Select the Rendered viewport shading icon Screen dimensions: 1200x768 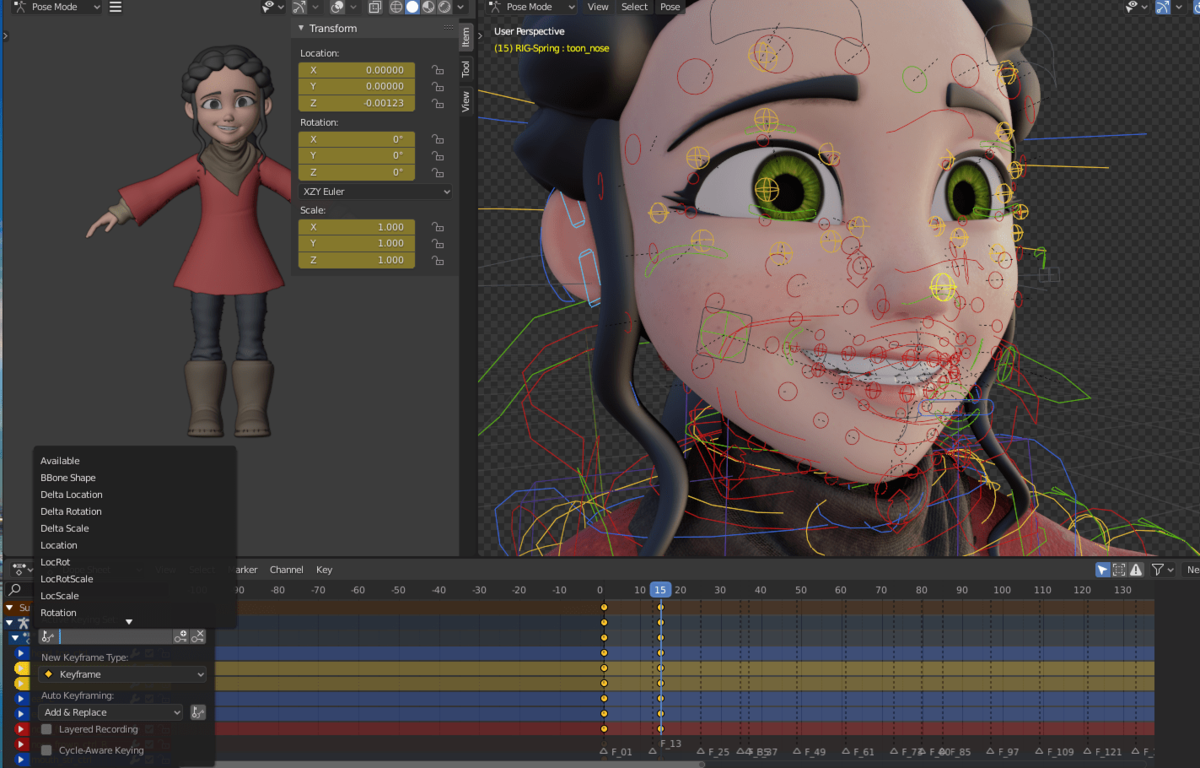444,8
